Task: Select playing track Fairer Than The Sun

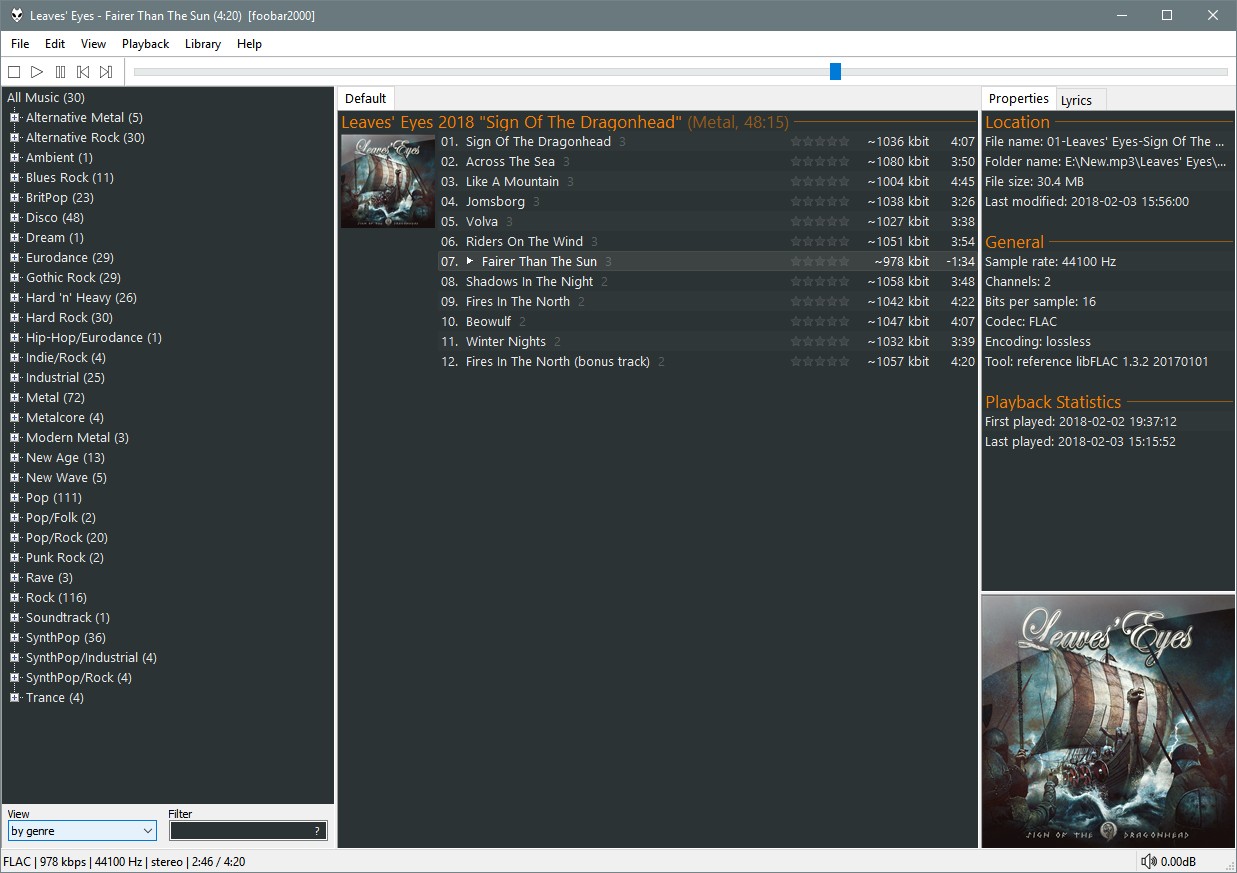Action: pos(707,262)
